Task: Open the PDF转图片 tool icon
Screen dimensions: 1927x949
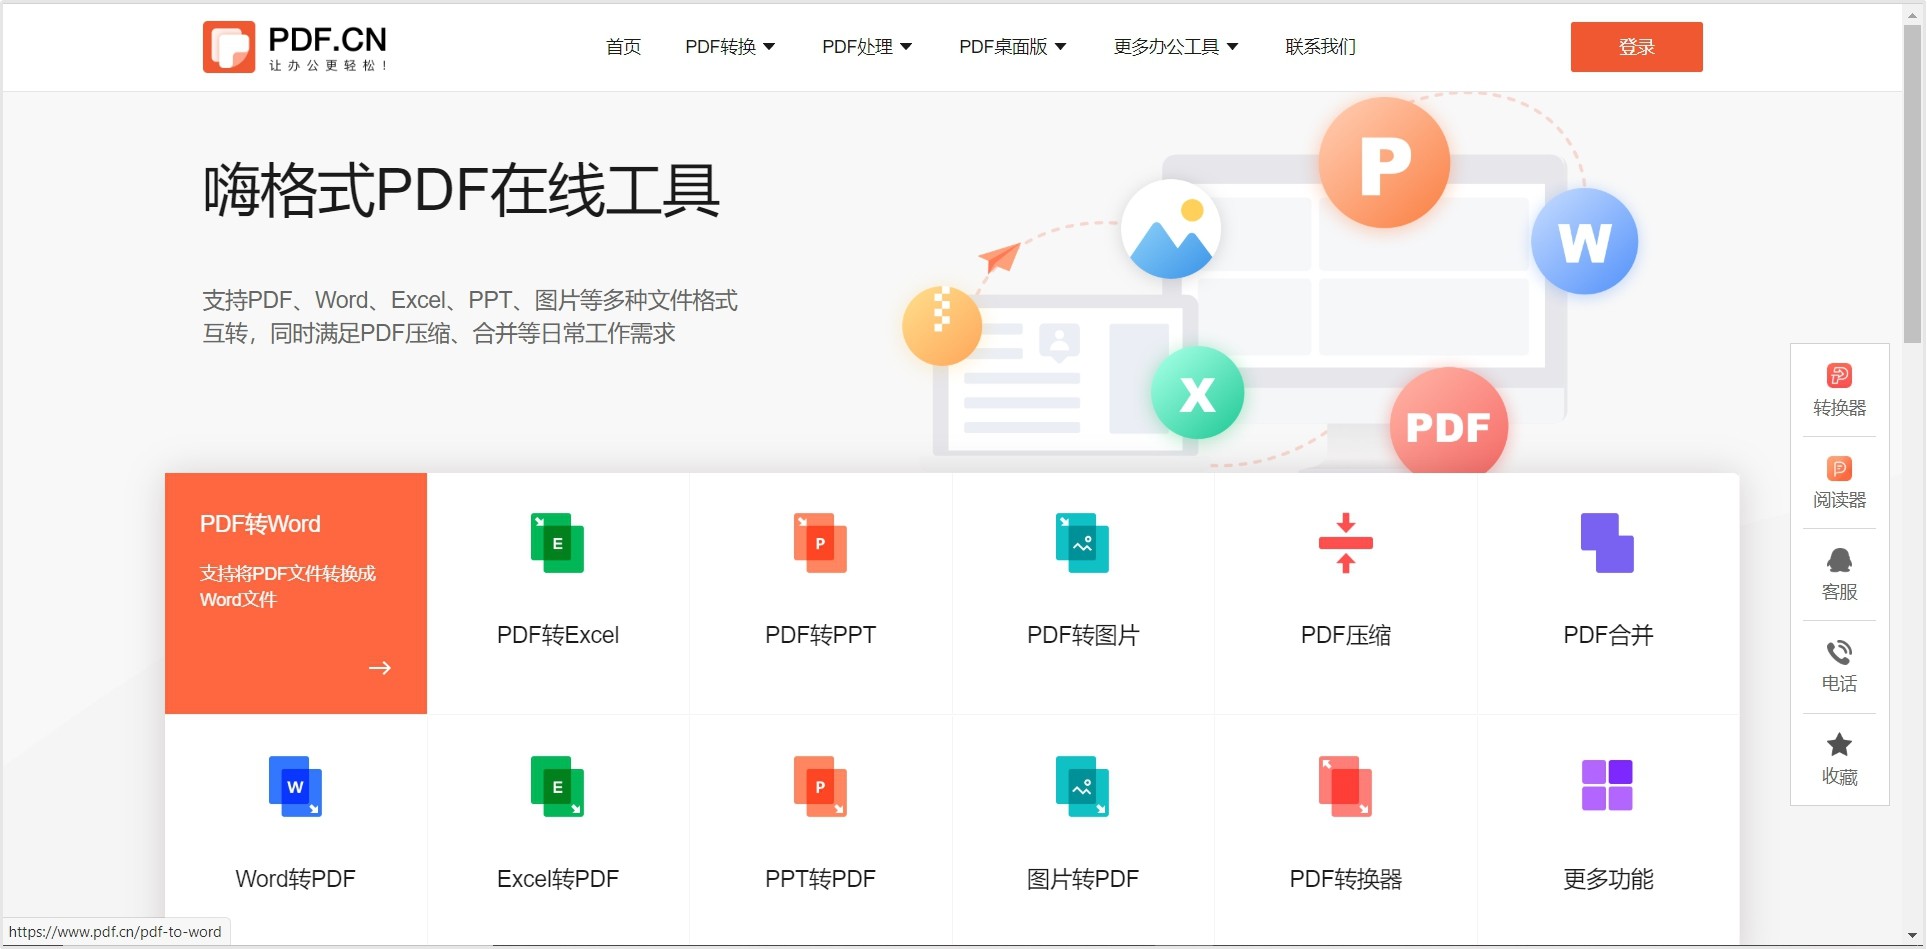Action: point(1082,543)
